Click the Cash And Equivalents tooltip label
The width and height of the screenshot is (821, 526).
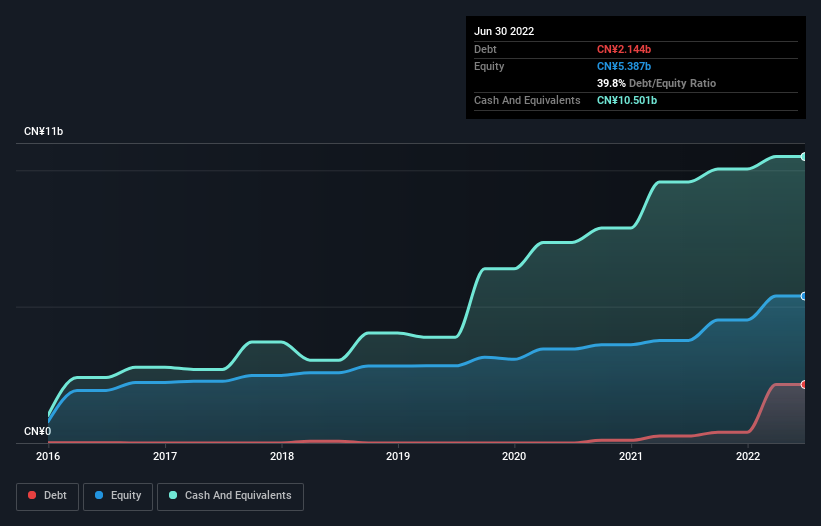point(527,100)
